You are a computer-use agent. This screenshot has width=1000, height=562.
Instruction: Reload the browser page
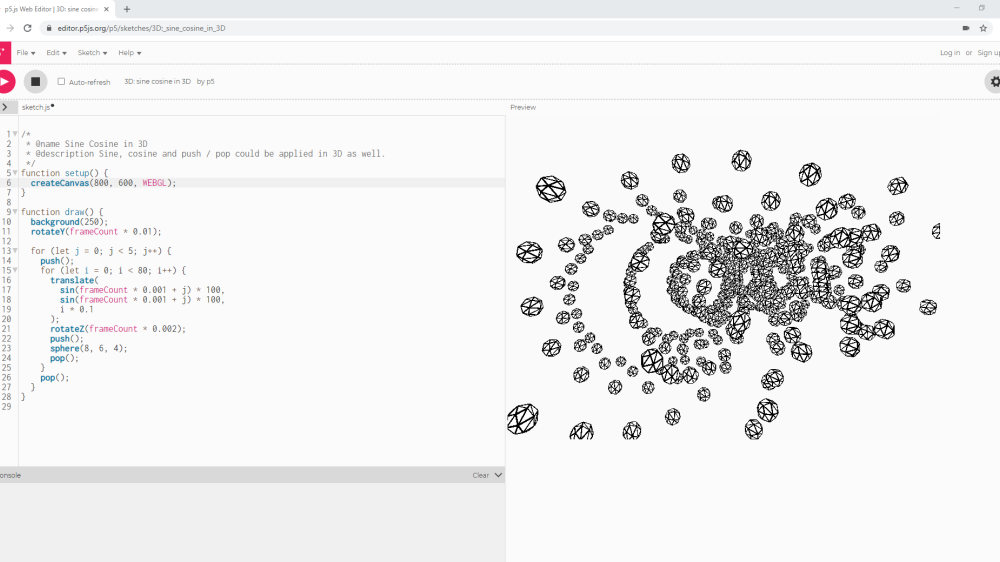point(27,28)
